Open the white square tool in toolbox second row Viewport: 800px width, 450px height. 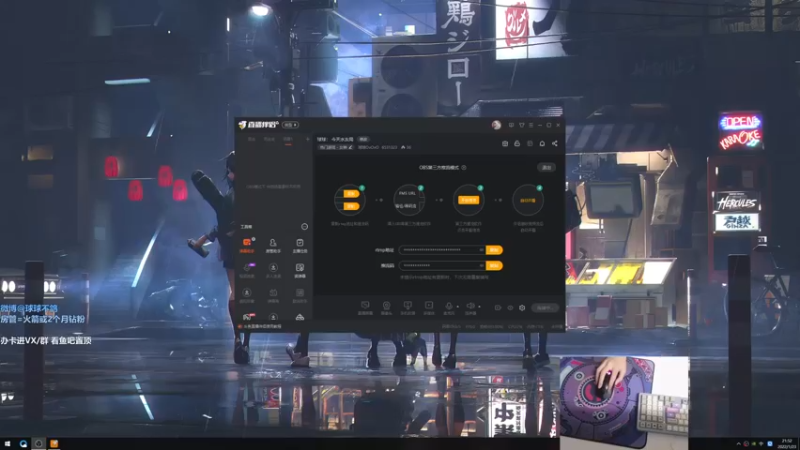coord(299,270)
